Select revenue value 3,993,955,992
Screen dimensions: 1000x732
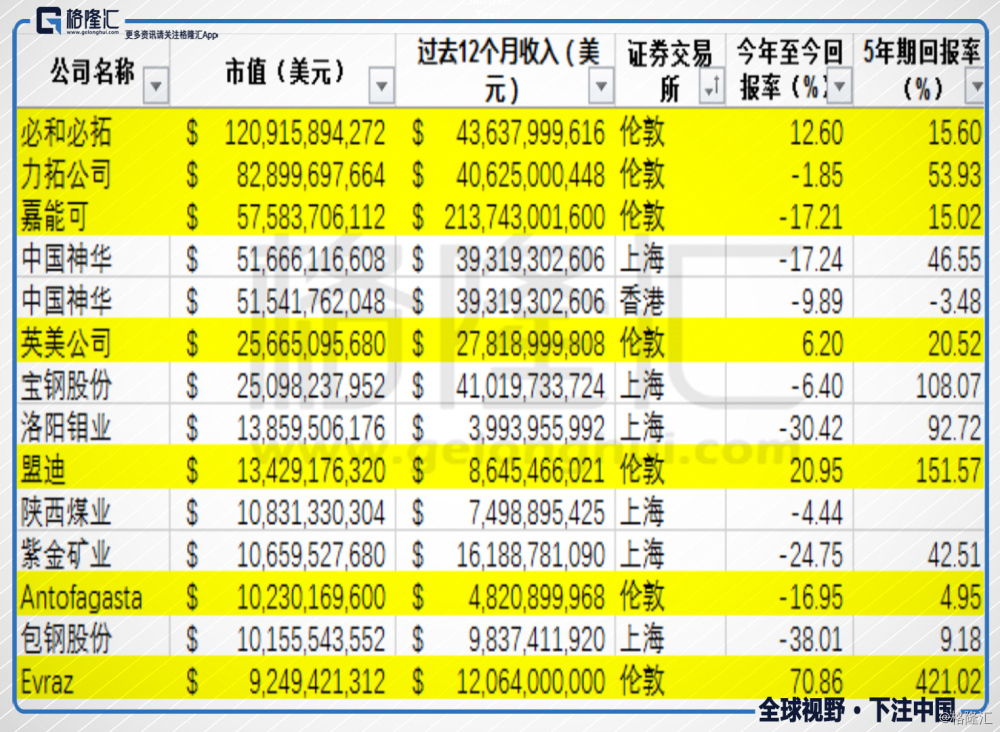(x=537, y=428)
